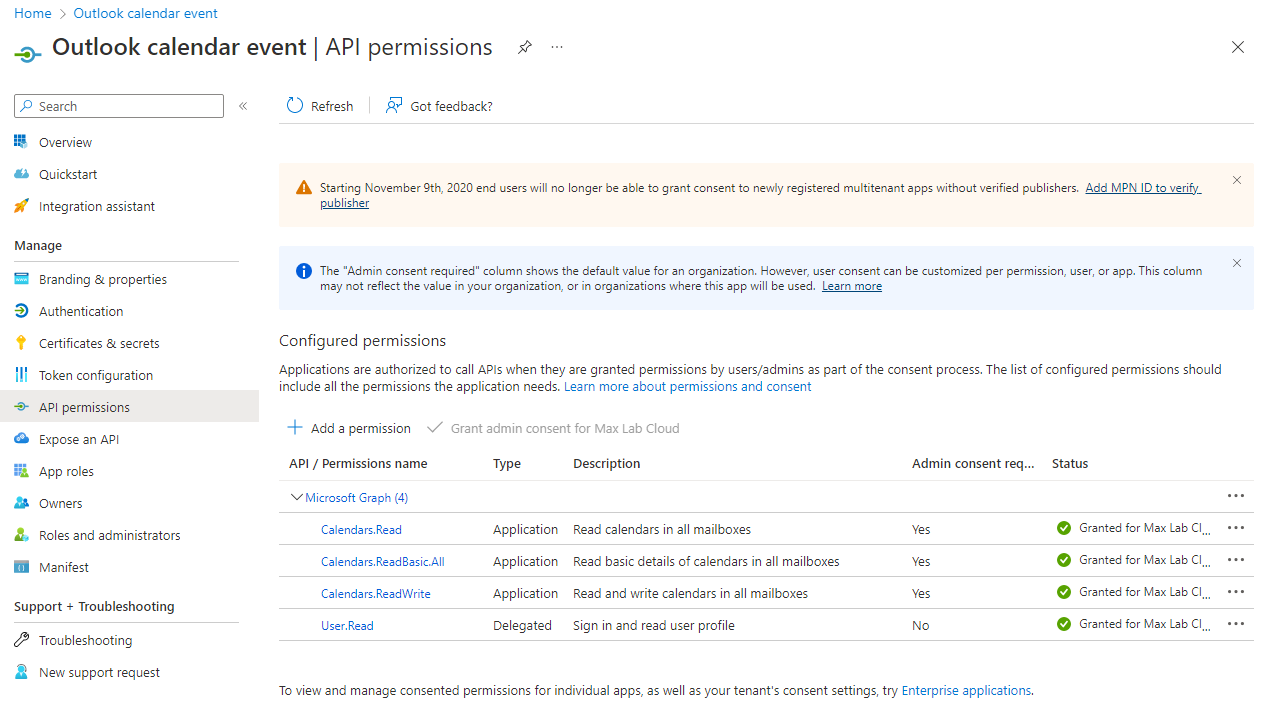Click Granted status for Calendars.Read row
The image size is (1267, 715).
(1134, 528)
